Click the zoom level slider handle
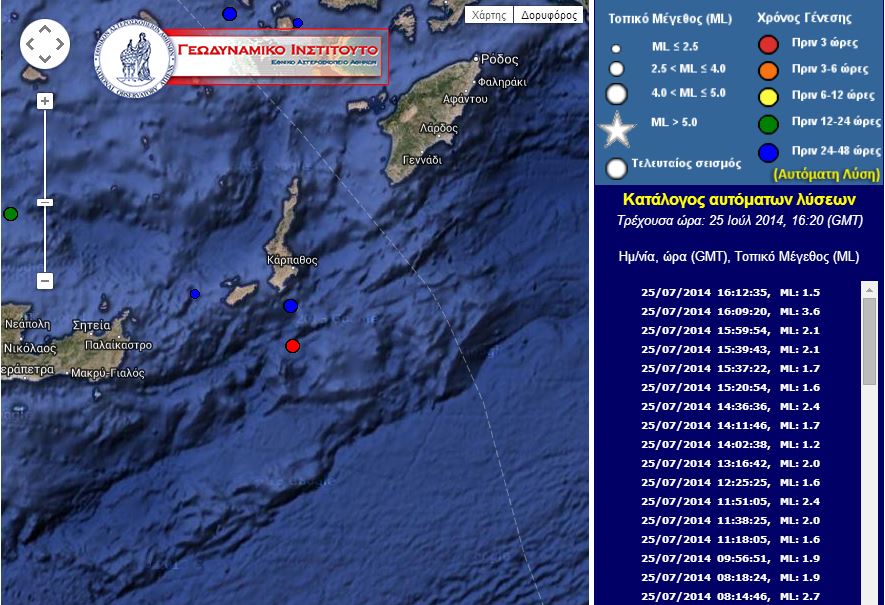Image resolution: width=885 pixels, height=605 pixels. point(45,202)
